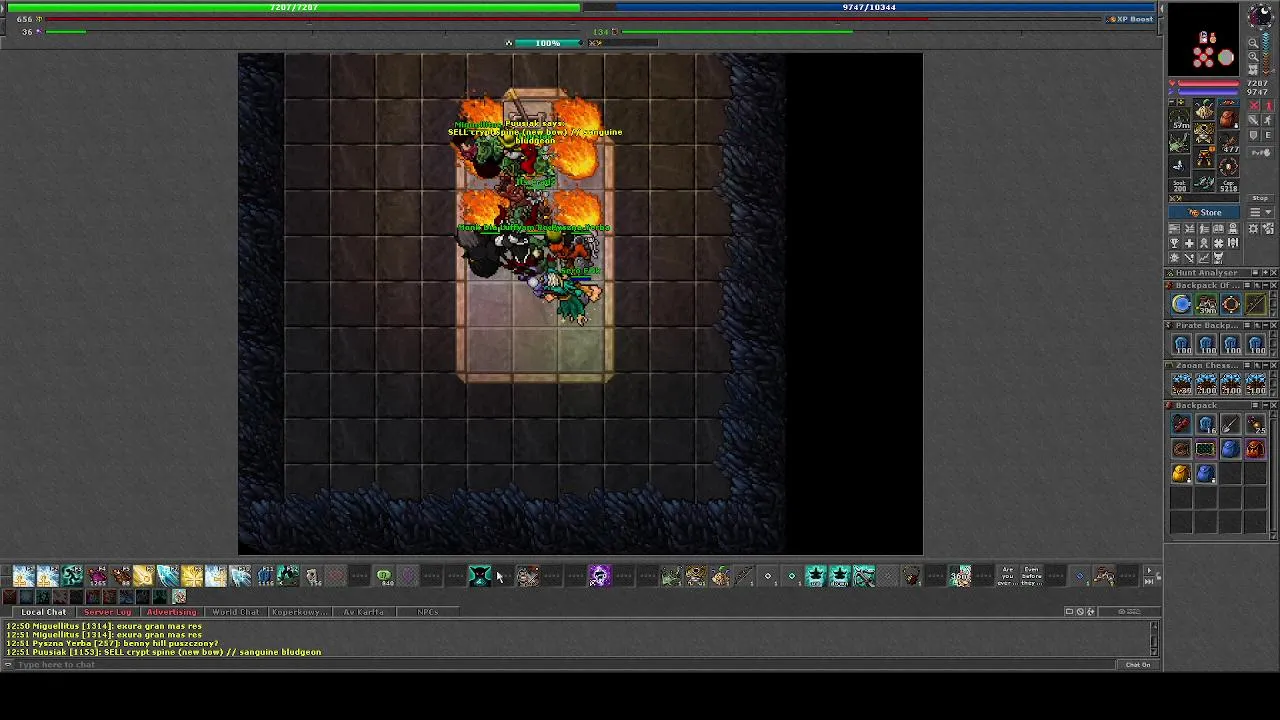Expand the Hunt Analyser panel
The height and width of the screenshot is (720, 1280).
[1266, 272]
